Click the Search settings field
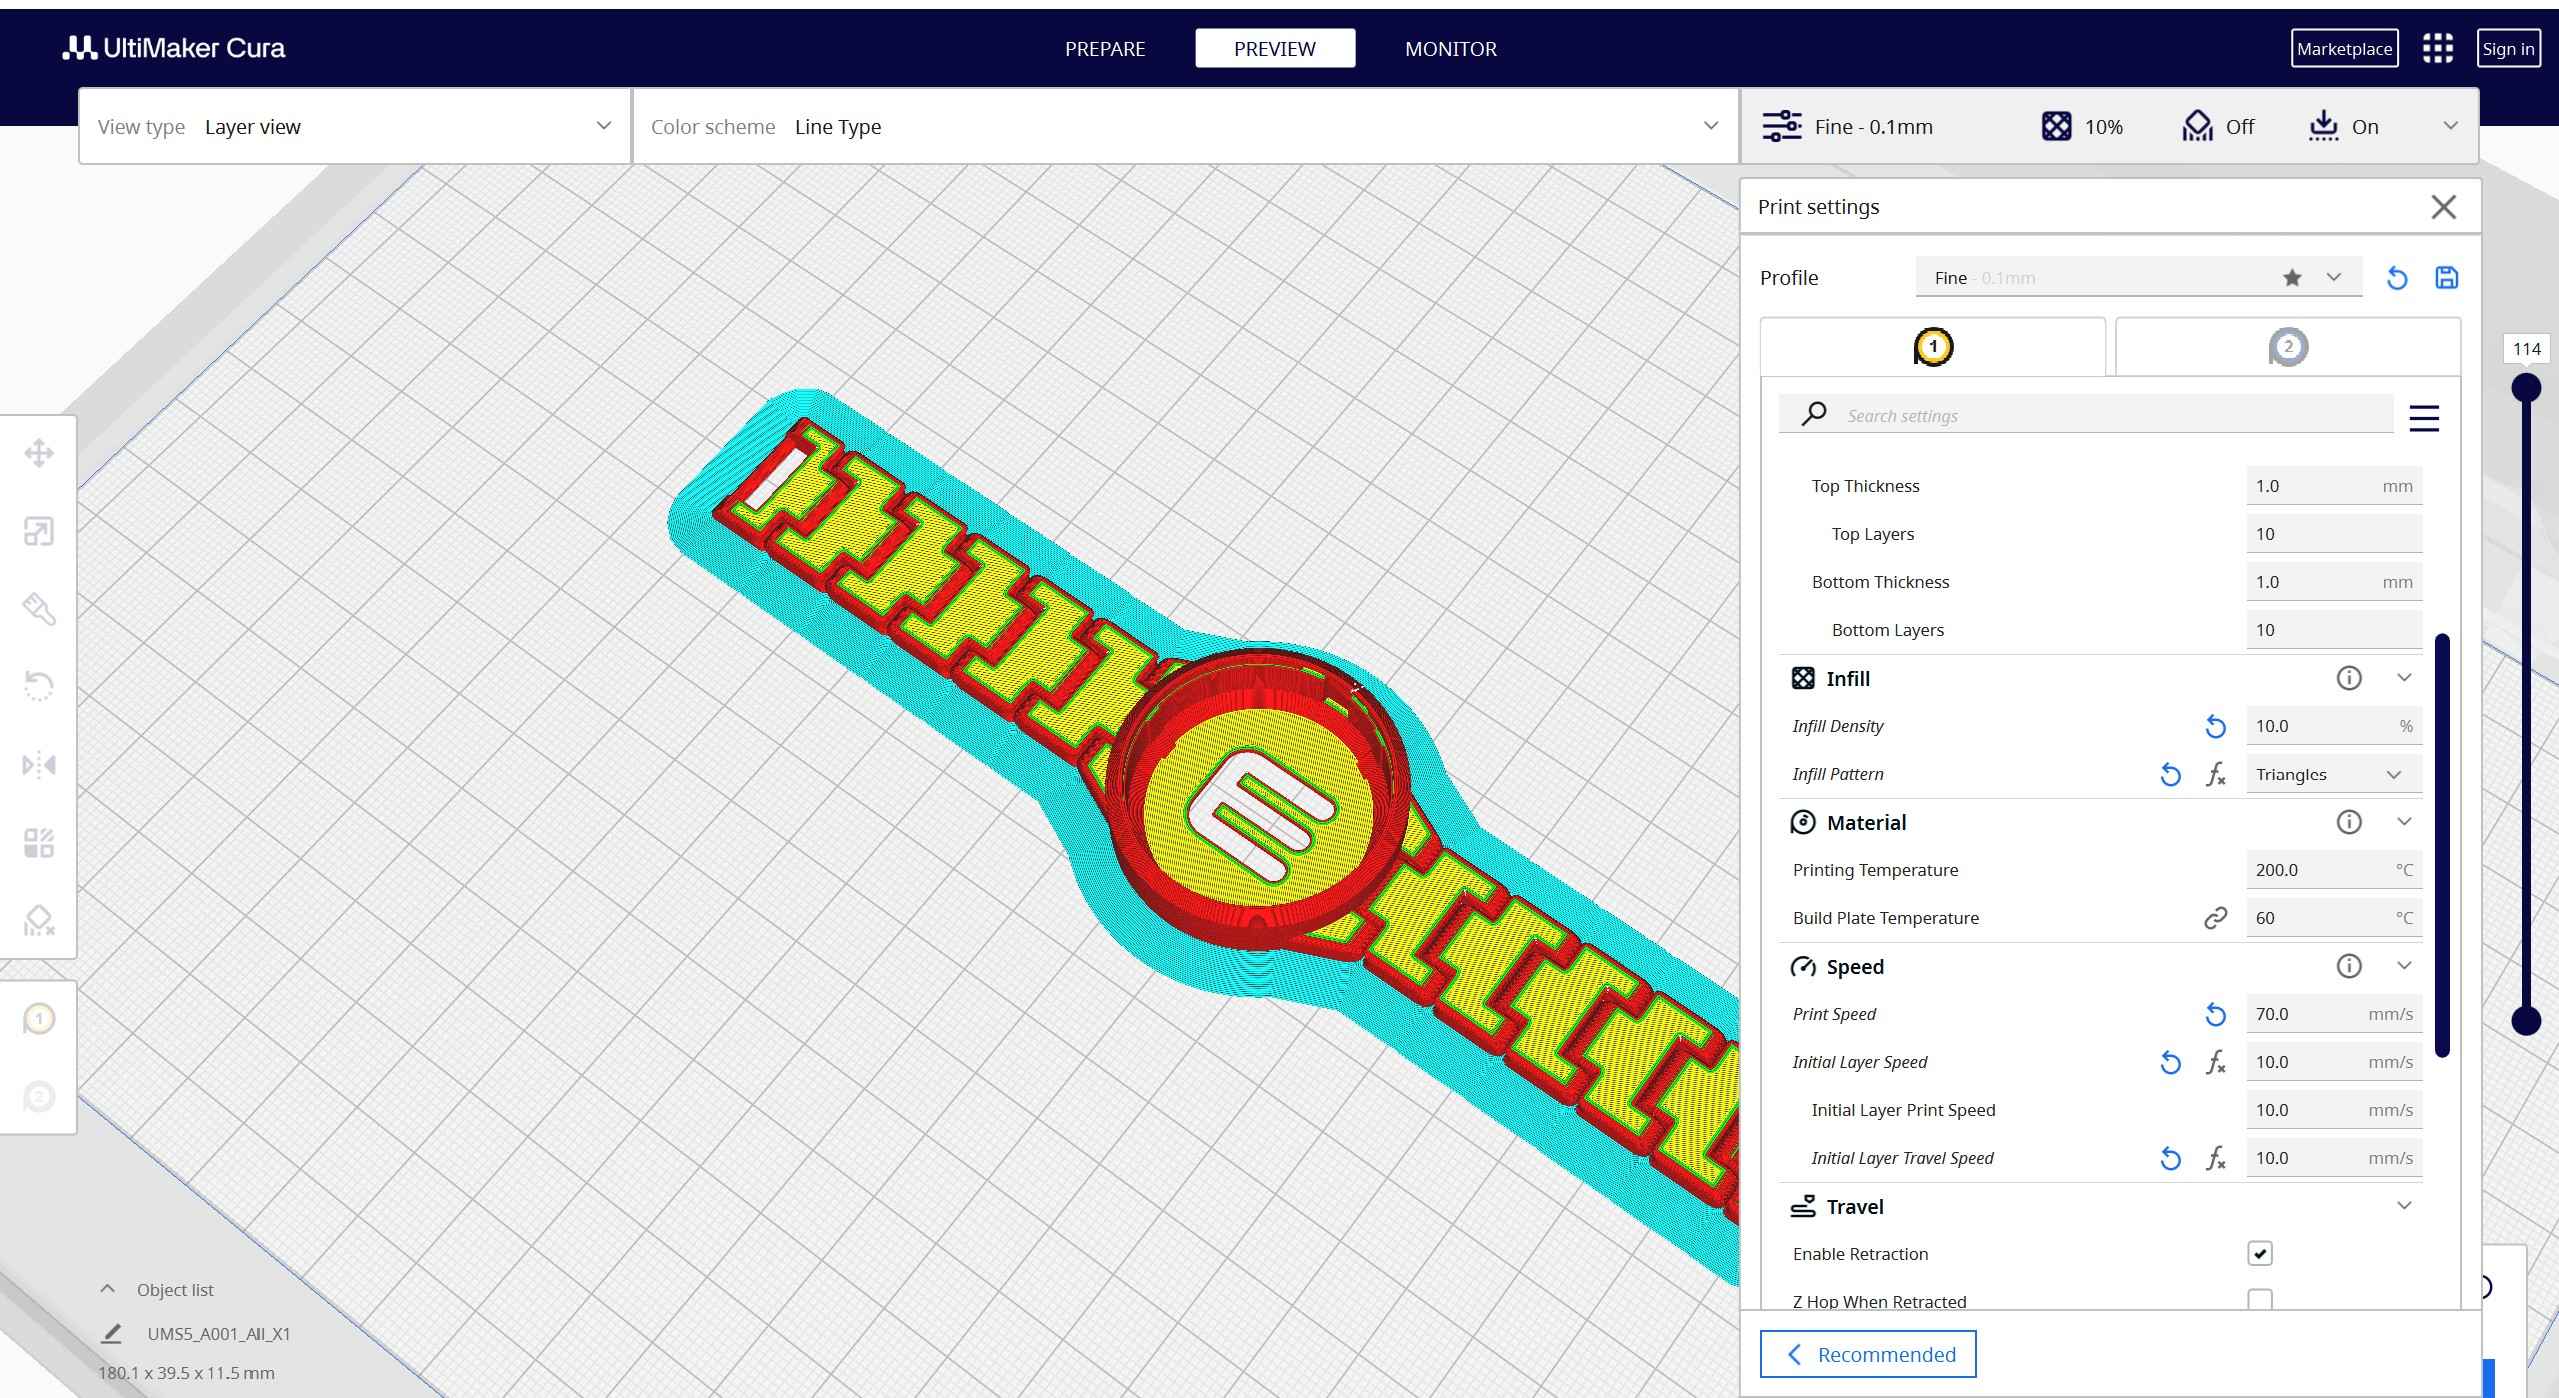This screenshot has width=2559, height=1398. pyautogui.click(x=2086, y=415)
